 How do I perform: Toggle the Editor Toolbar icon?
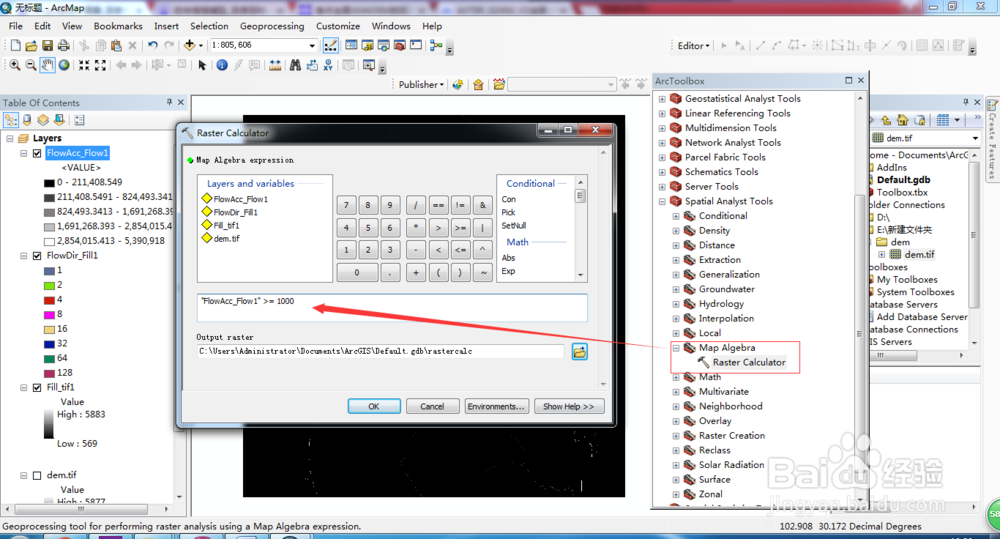(330, 45)
